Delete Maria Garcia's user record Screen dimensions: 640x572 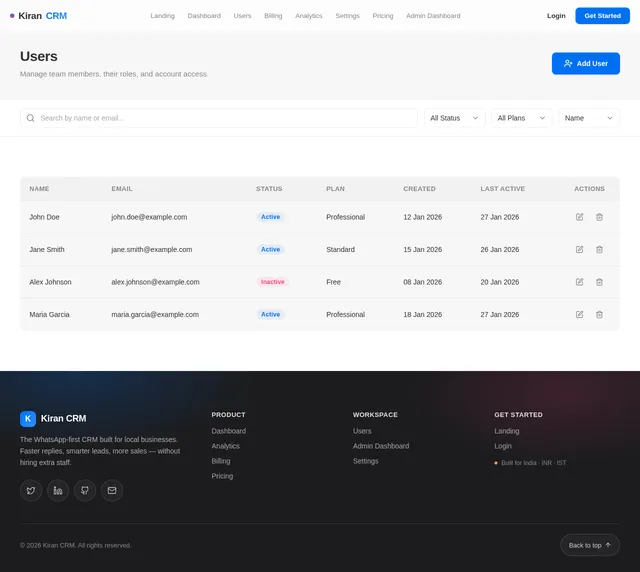599,314
